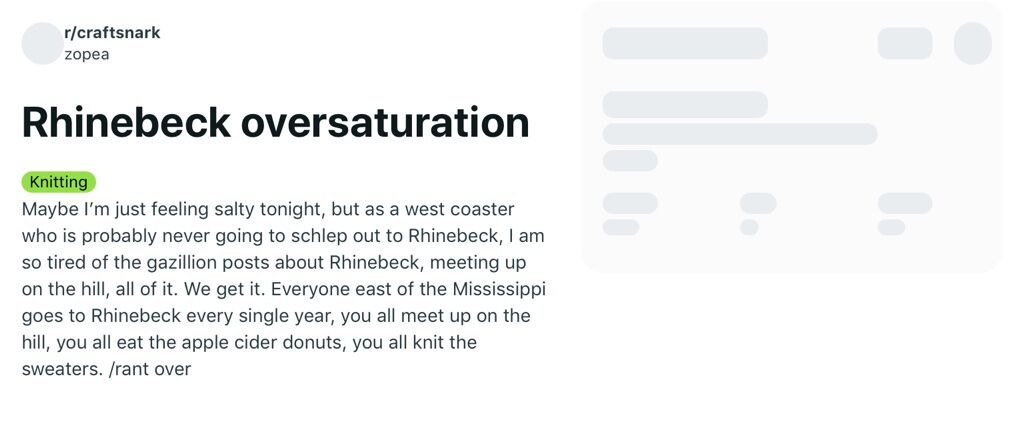Click the post body paragraph text
This screenshot has height=426, width=1024.
pyautogui.click(x=283, y=289)
